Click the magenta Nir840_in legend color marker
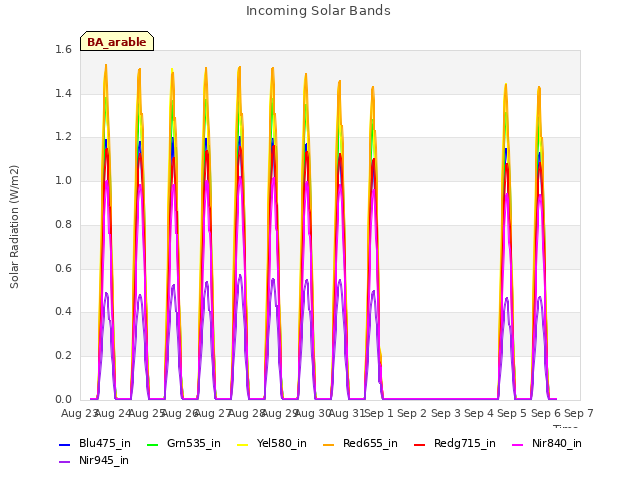Screen dimensions: 640x480 click(518, 444)
